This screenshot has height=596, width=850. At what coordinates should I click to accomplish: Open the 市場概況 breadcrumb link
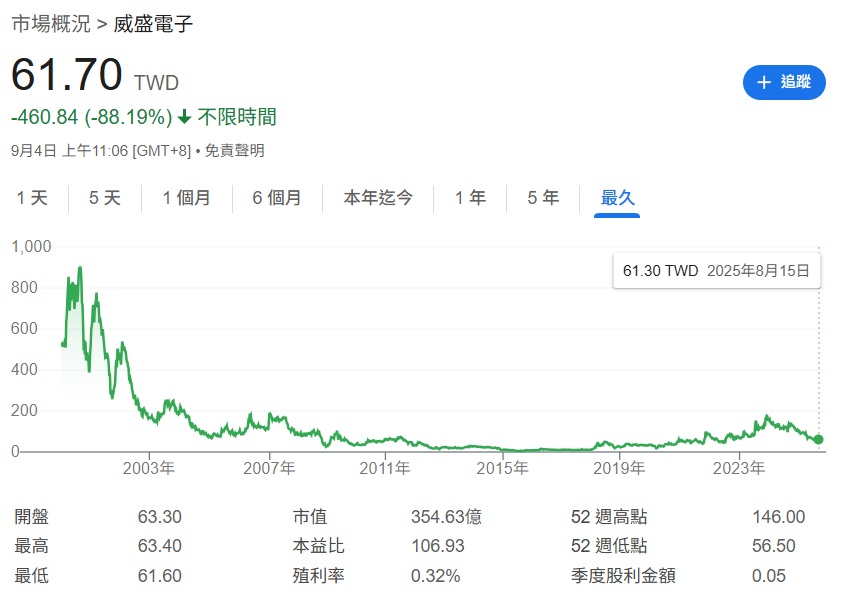51,24
